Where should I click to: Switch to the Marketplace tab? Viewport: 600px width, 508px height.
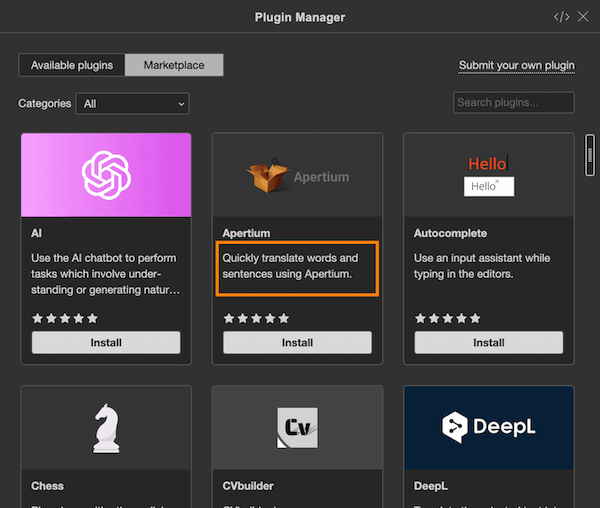(x=174, y=65)
